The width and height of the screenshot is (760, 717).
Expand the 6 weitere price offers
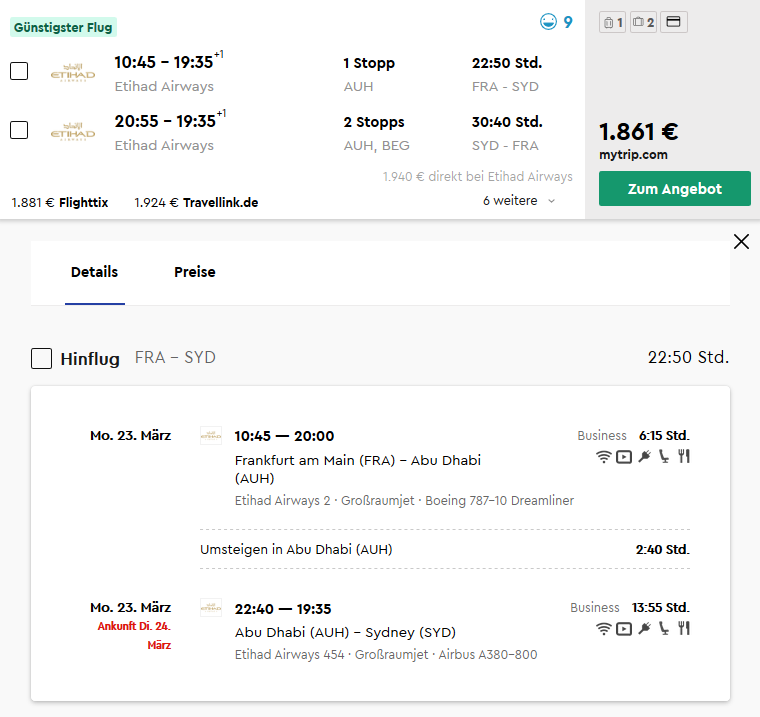pyautogui.click(x=519, y=201)
